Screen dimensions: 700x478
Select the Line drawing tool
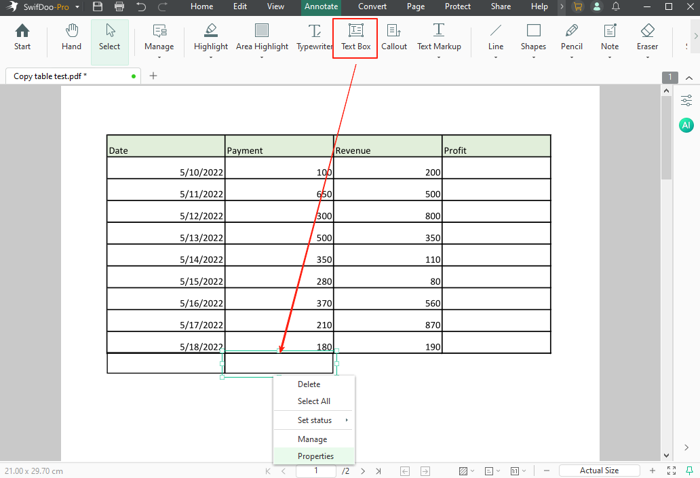(x=496, y=37)
